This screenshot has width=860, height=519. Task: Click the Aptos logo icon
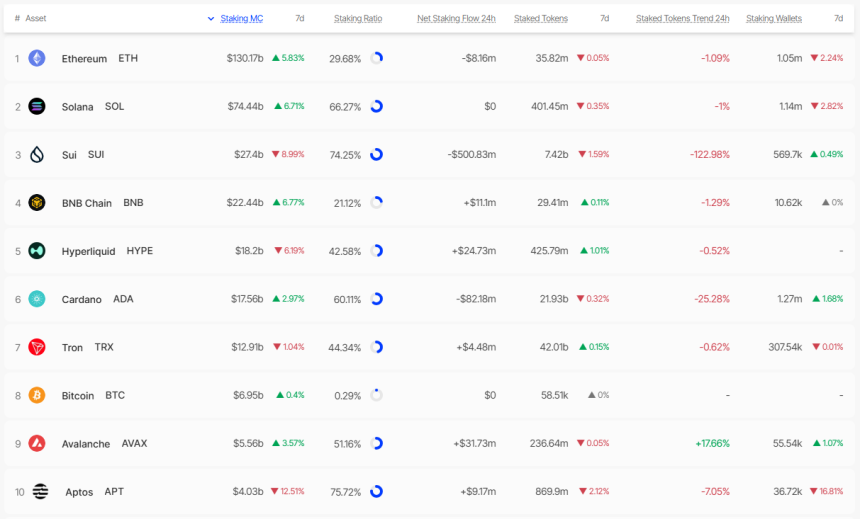point(40,491)
